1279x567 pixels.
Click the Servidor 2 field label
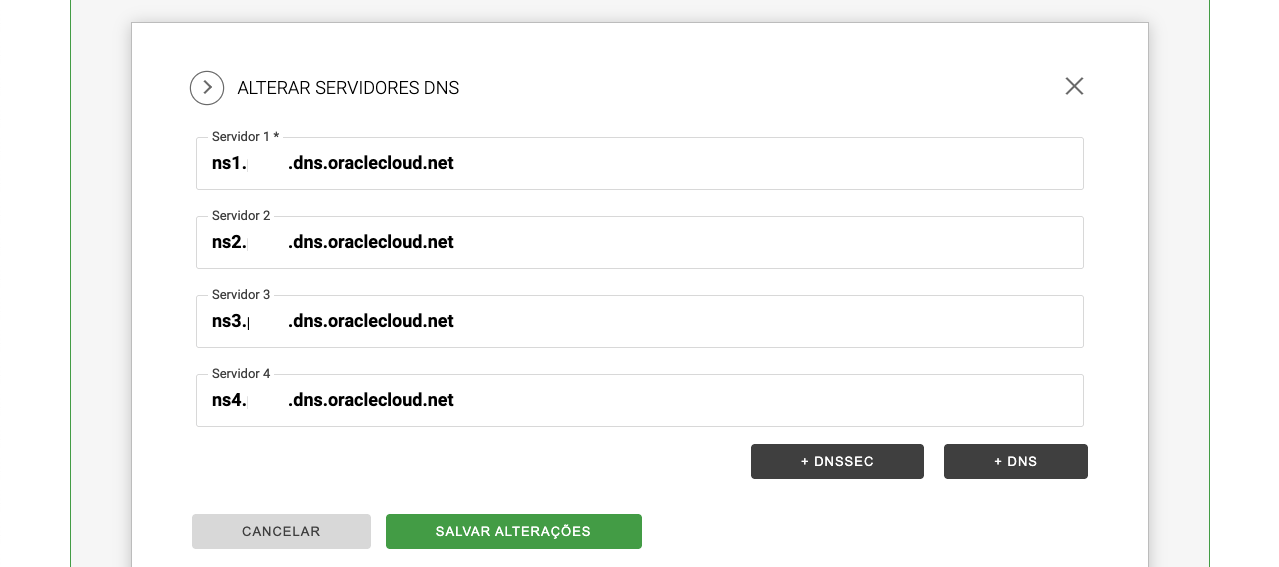[241, 216]
